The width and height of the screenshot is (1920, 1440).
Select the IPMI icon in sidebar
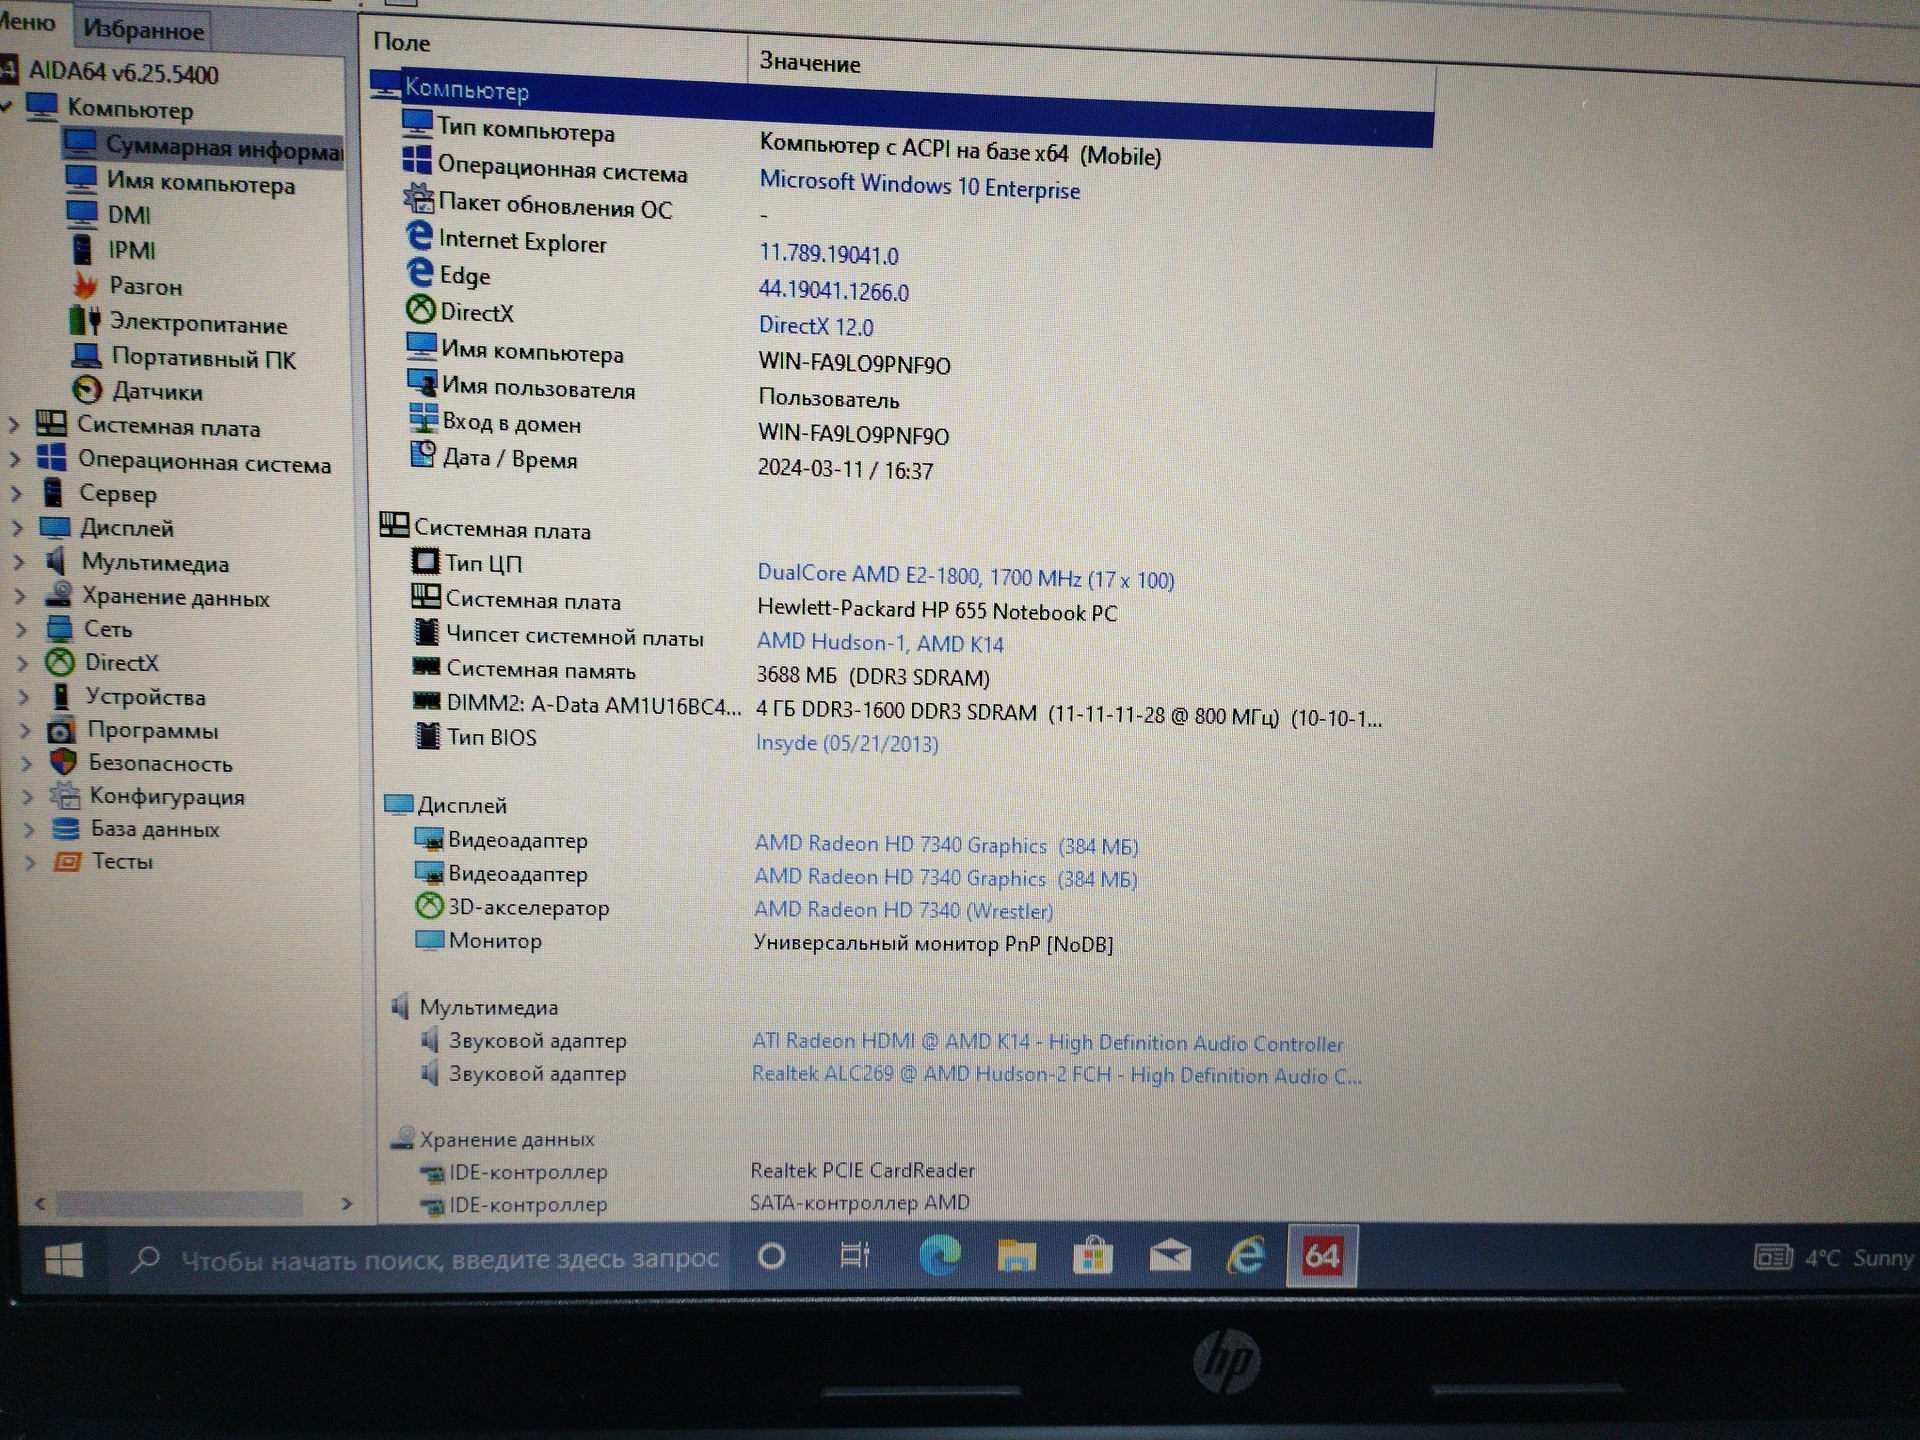tap(82, 249)
